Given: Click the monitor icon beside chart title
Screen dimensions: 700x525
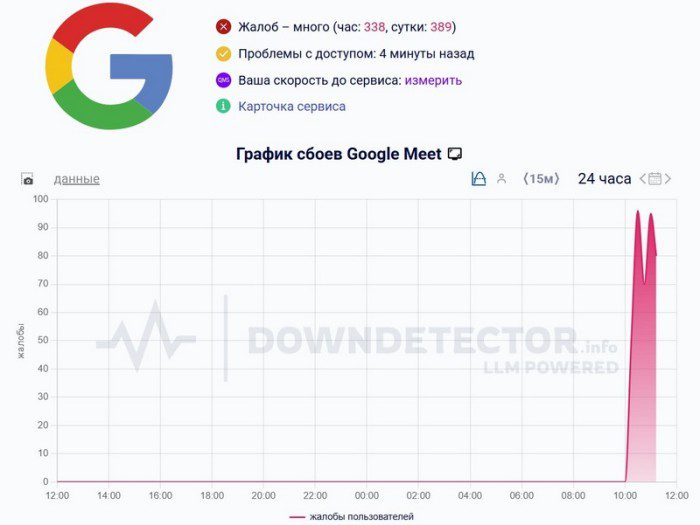Looking at the screenshot, I should (455, 154).
